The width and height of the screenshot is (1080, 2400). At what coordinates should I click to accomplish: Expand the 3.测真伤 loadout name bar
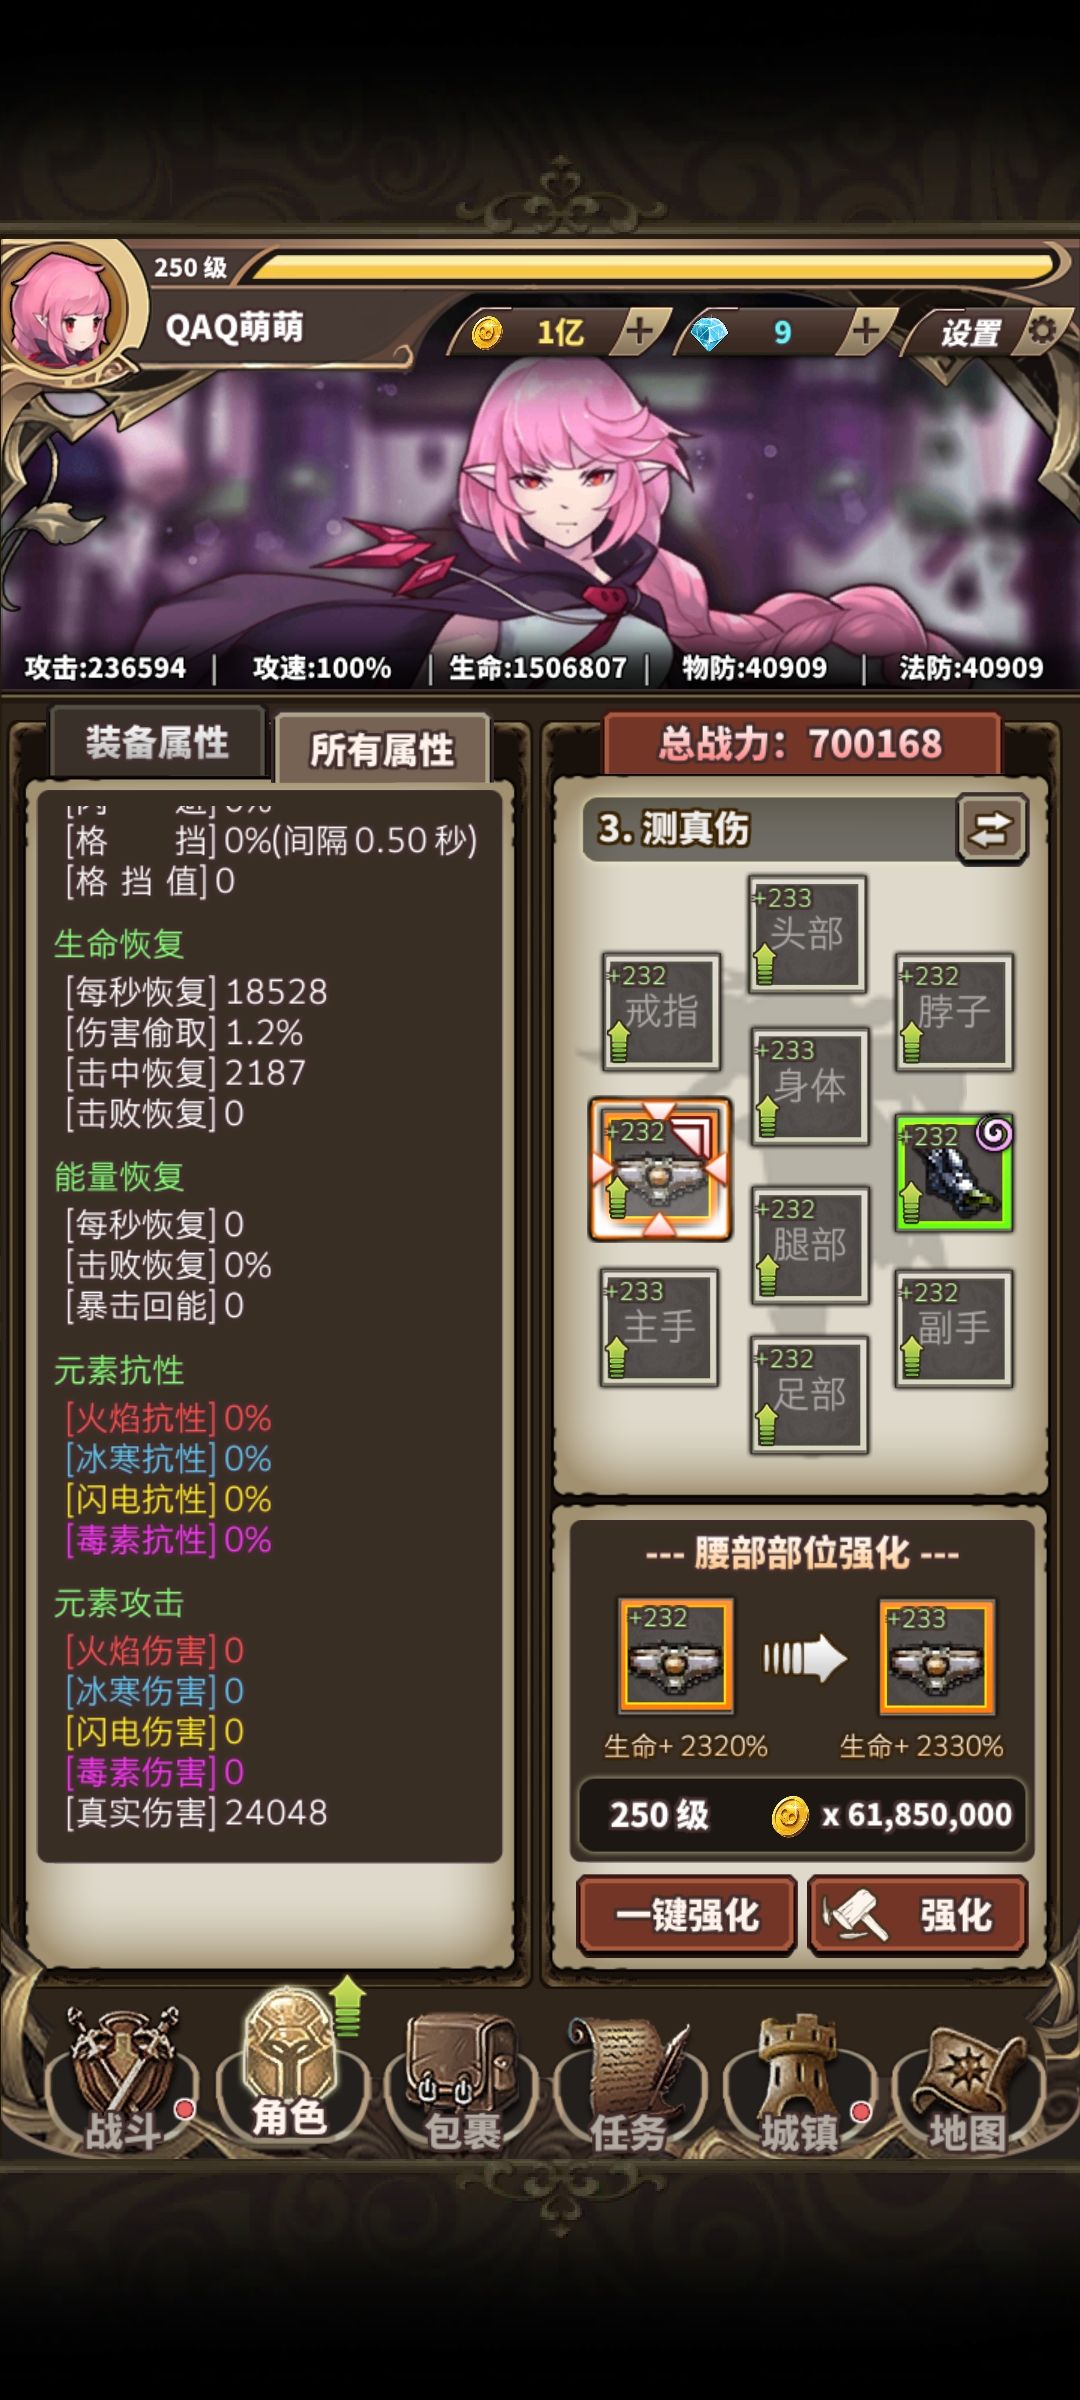pos(770,829)
